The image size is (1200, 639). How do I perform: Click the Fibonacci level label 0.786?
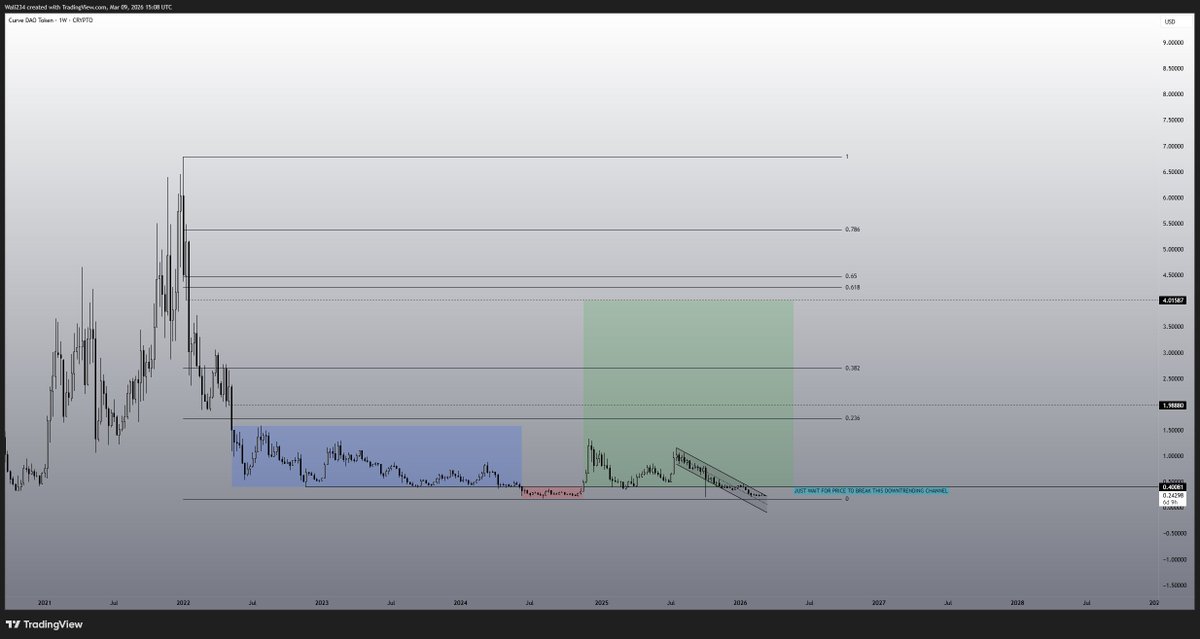[852, 230]
